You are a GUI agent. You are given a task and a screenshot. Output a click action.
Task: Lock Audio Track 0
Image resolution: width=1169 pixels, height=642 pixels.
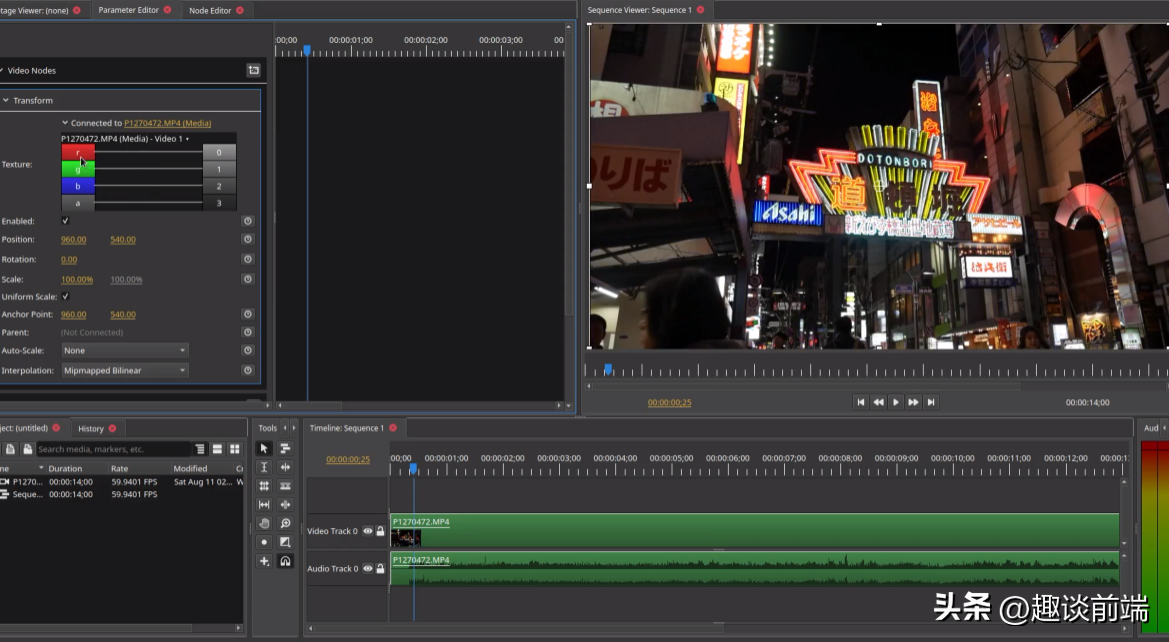[x=380, y=568]
